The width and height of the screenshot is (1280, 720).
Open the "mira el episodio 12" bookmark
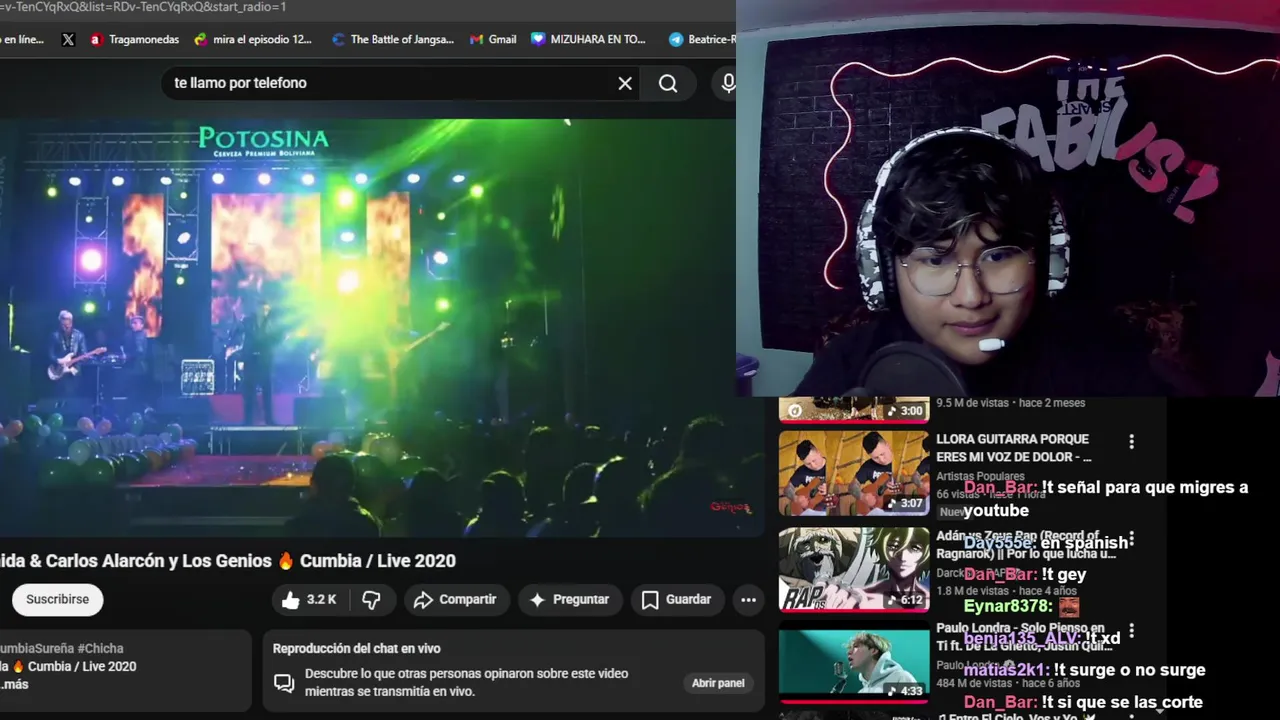[253, 40]
